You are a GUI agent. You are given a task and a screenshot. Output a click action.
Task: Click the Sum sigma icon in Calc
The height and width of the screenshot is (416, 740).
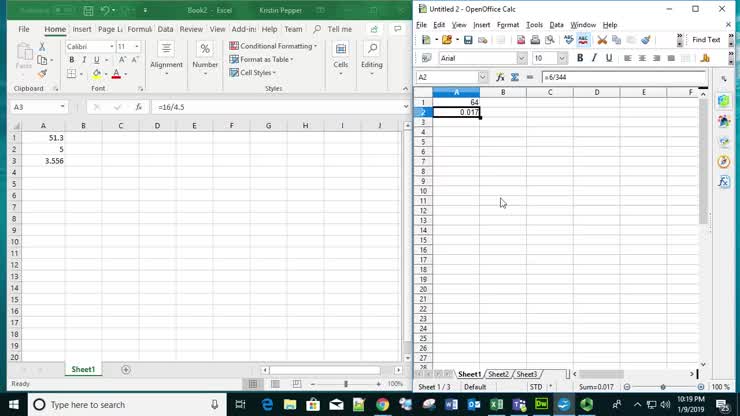515,77
